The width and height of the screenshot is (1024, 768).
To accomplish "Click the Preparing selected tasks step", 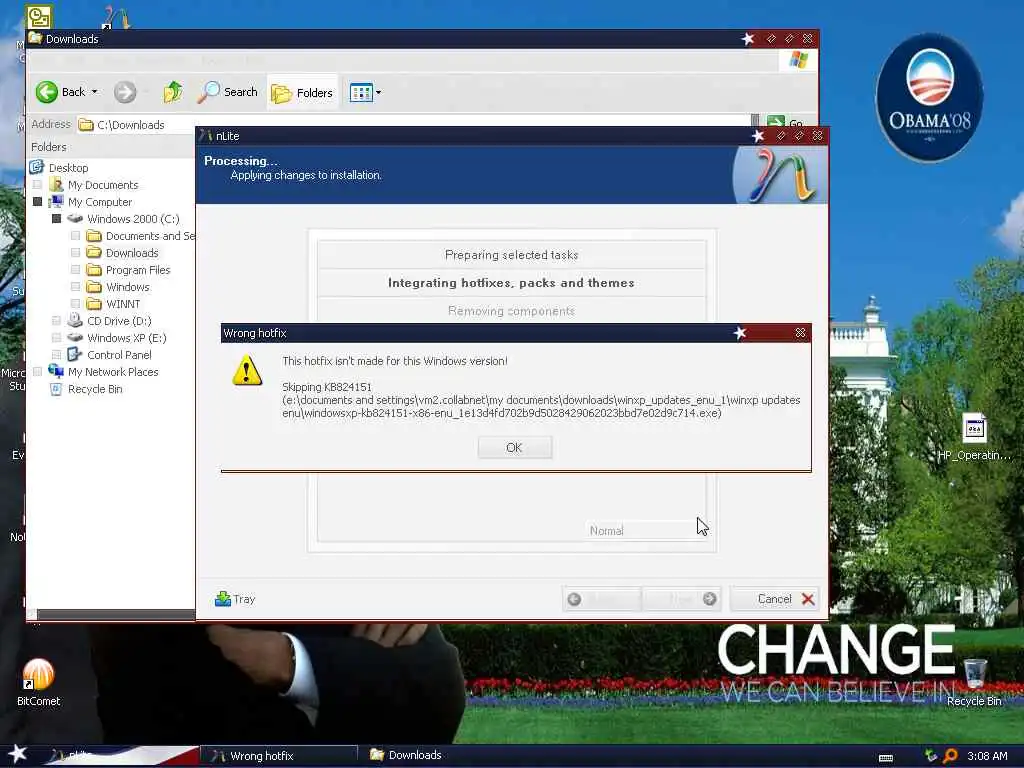I will point(511,255).
